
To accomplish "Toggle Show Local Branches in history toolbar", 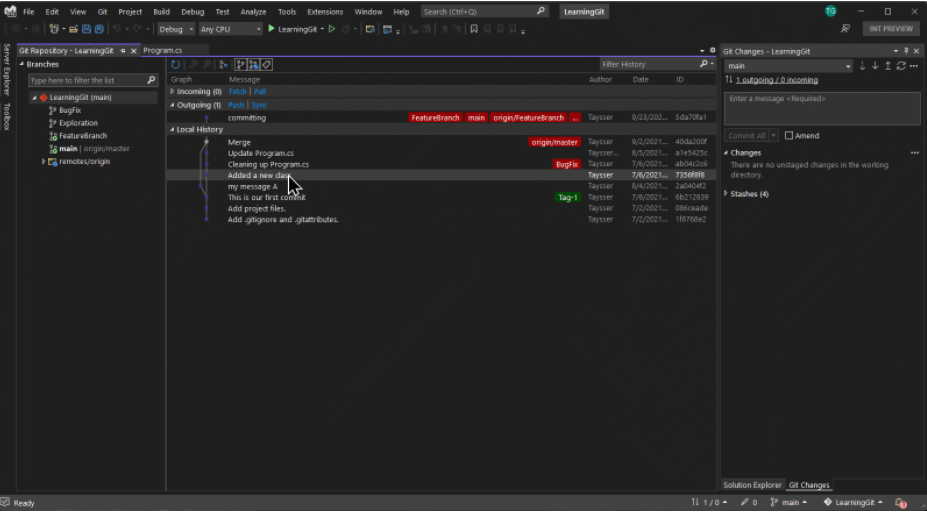I will coord(241,64).
